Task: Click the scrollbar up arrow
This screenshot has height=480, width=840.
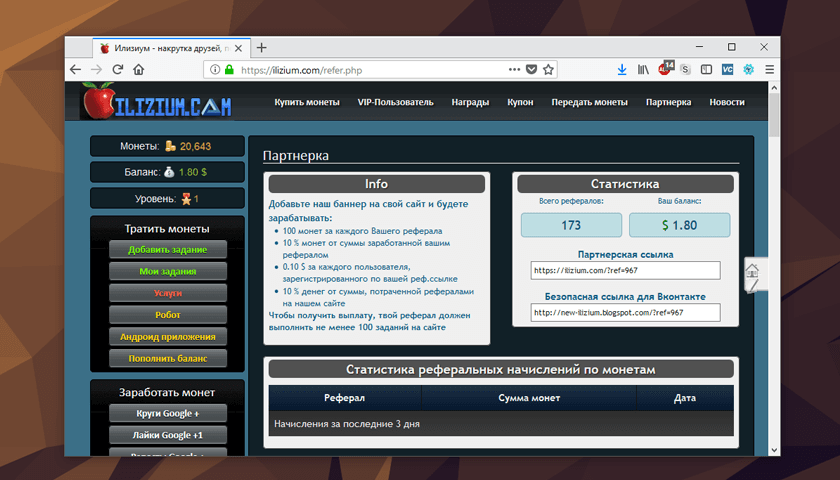Action: tap(774, 87)
